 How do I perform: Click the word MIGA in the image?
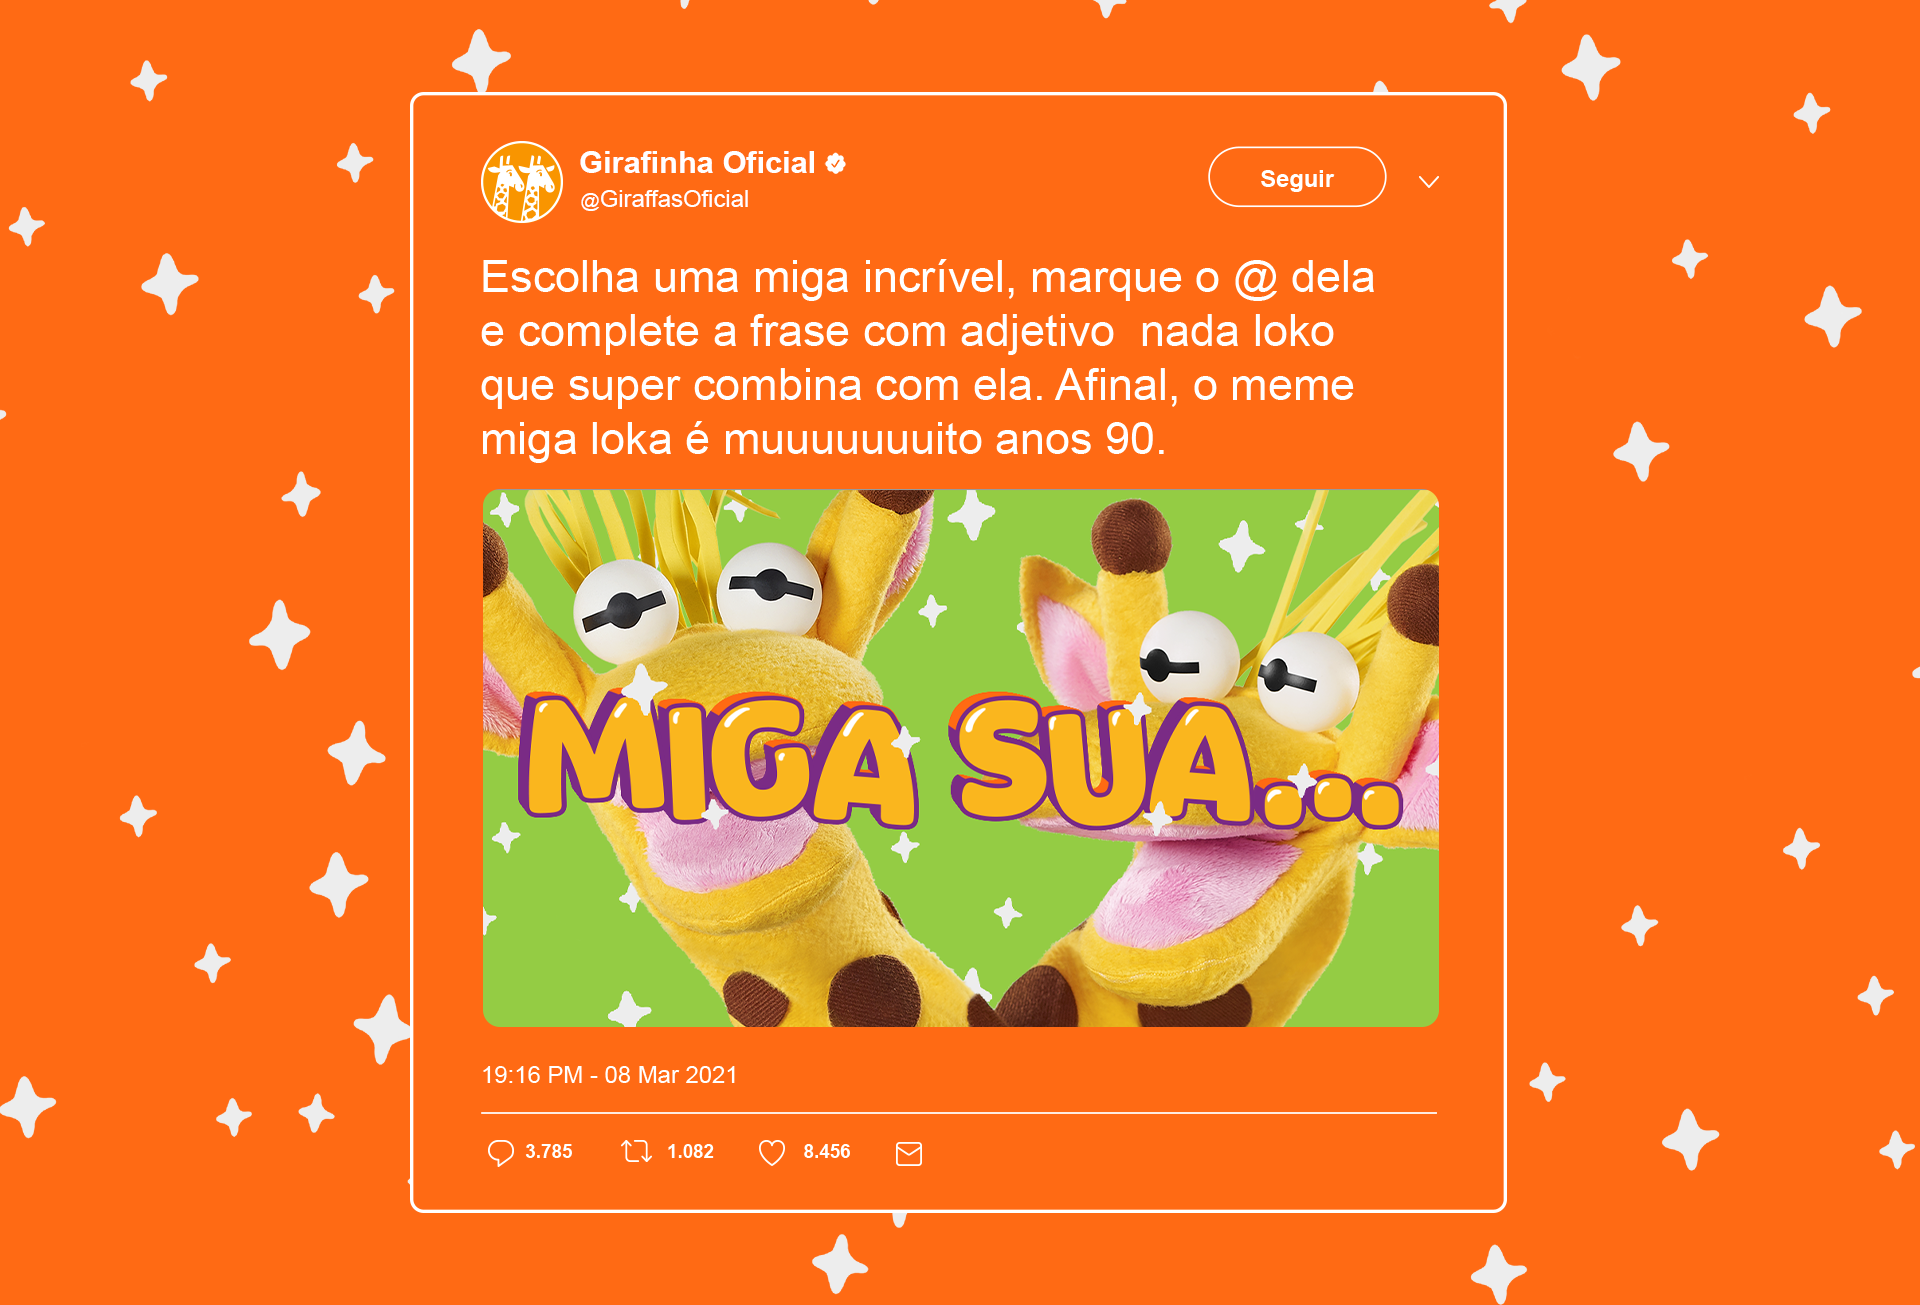(x=718, y=760)
